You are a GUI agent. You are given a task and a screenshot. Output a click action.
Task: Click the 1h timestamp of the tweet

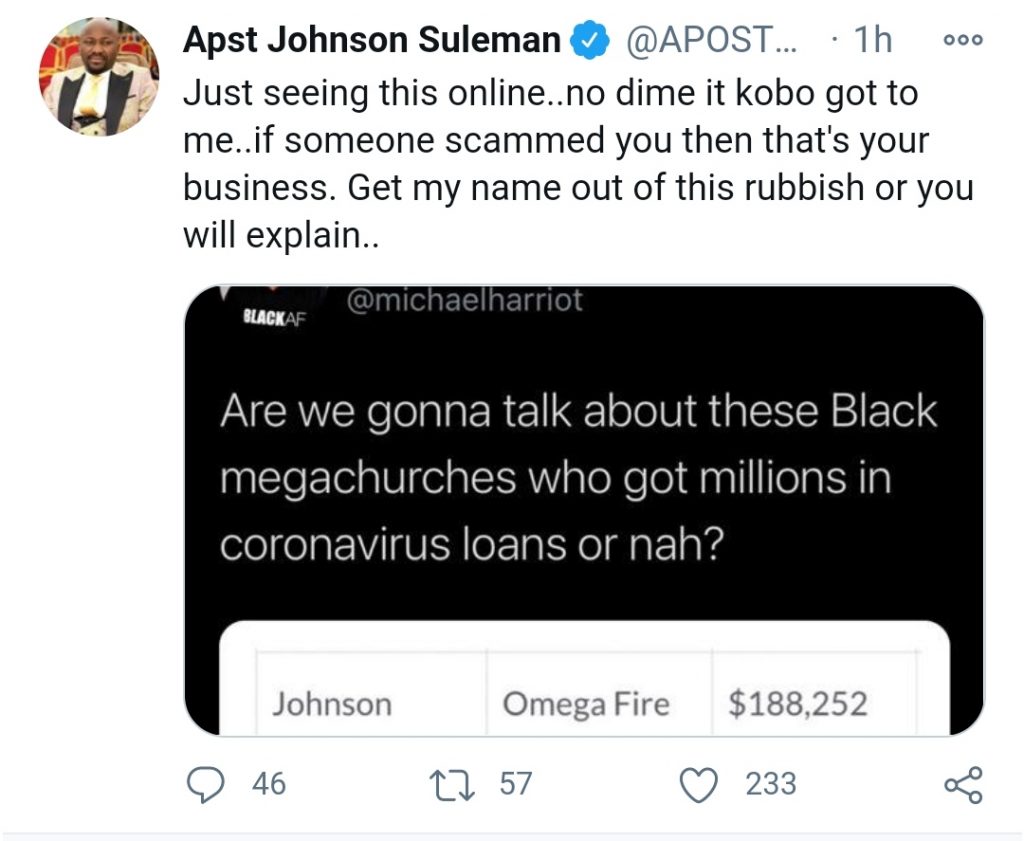pos(873,41)
